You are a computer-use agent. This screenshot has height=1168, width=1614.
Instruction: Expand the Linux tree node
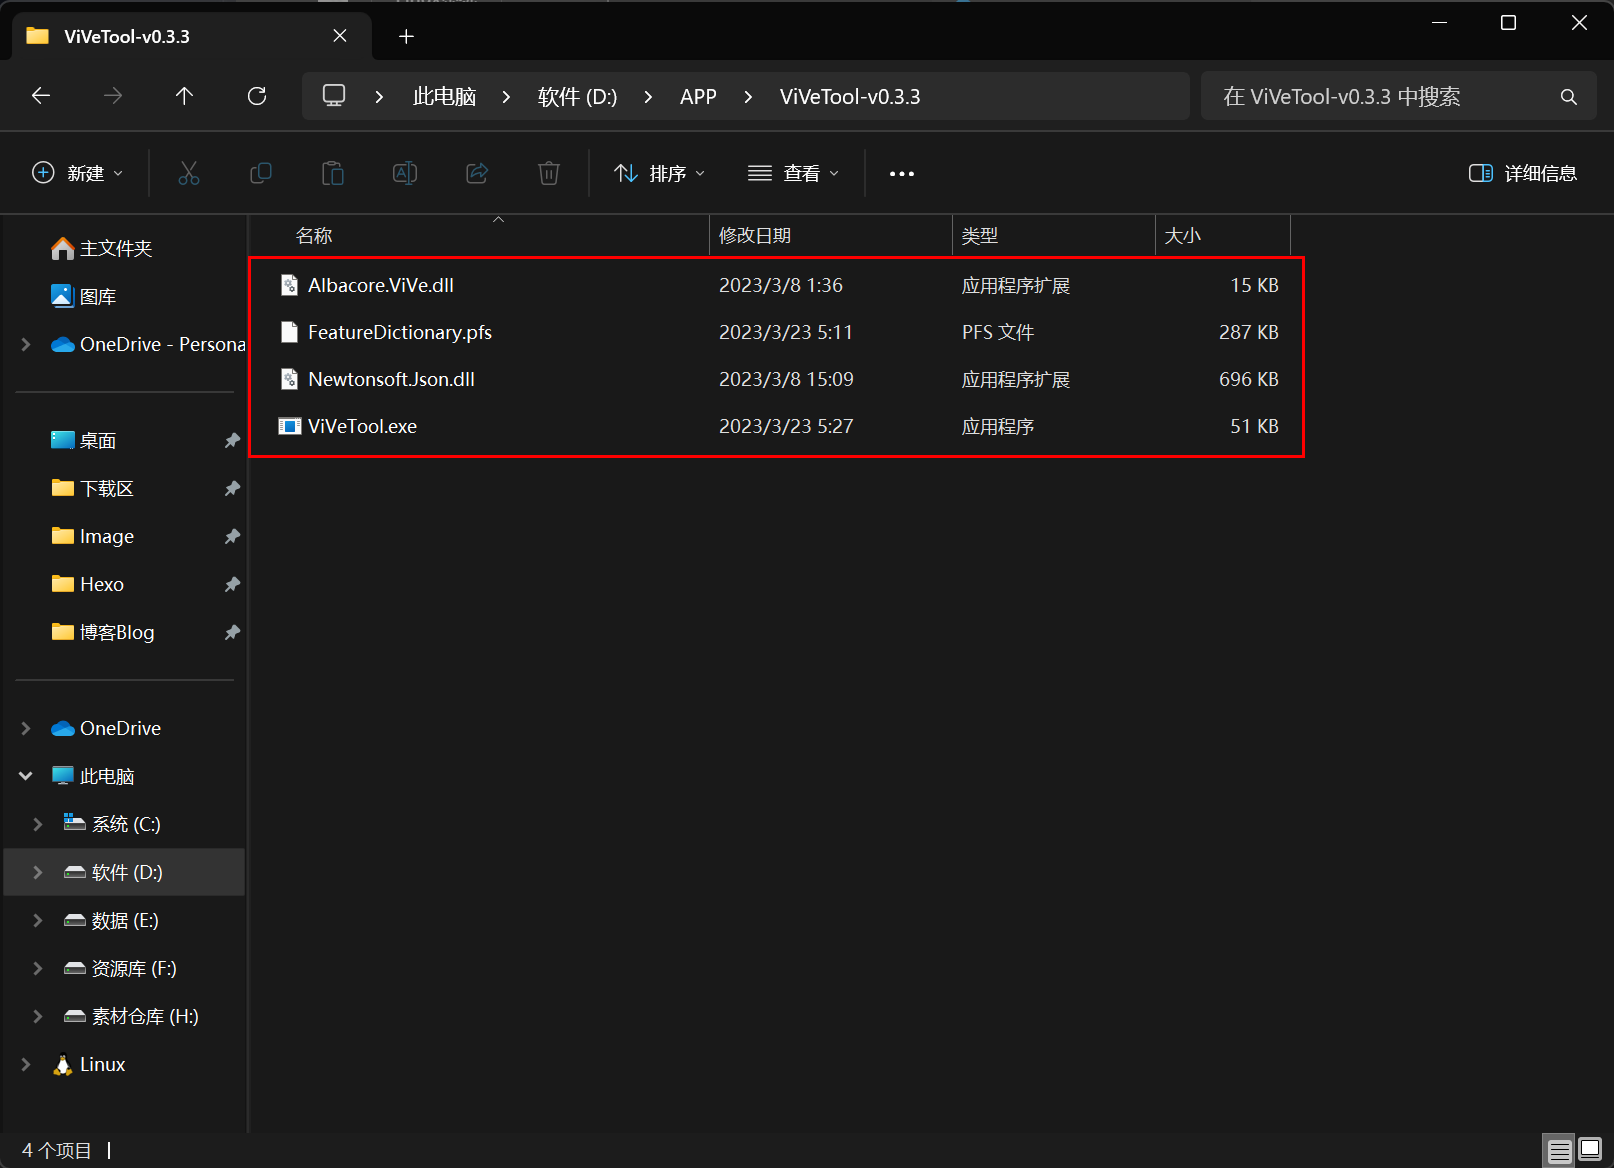point(26,1064)
